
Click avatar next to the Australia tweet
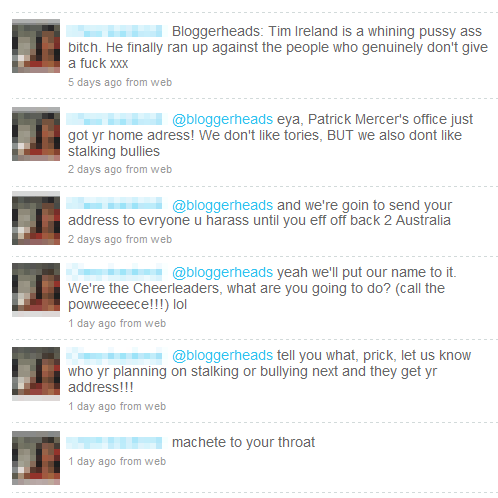pyautogui.click(x=36, y=218)
